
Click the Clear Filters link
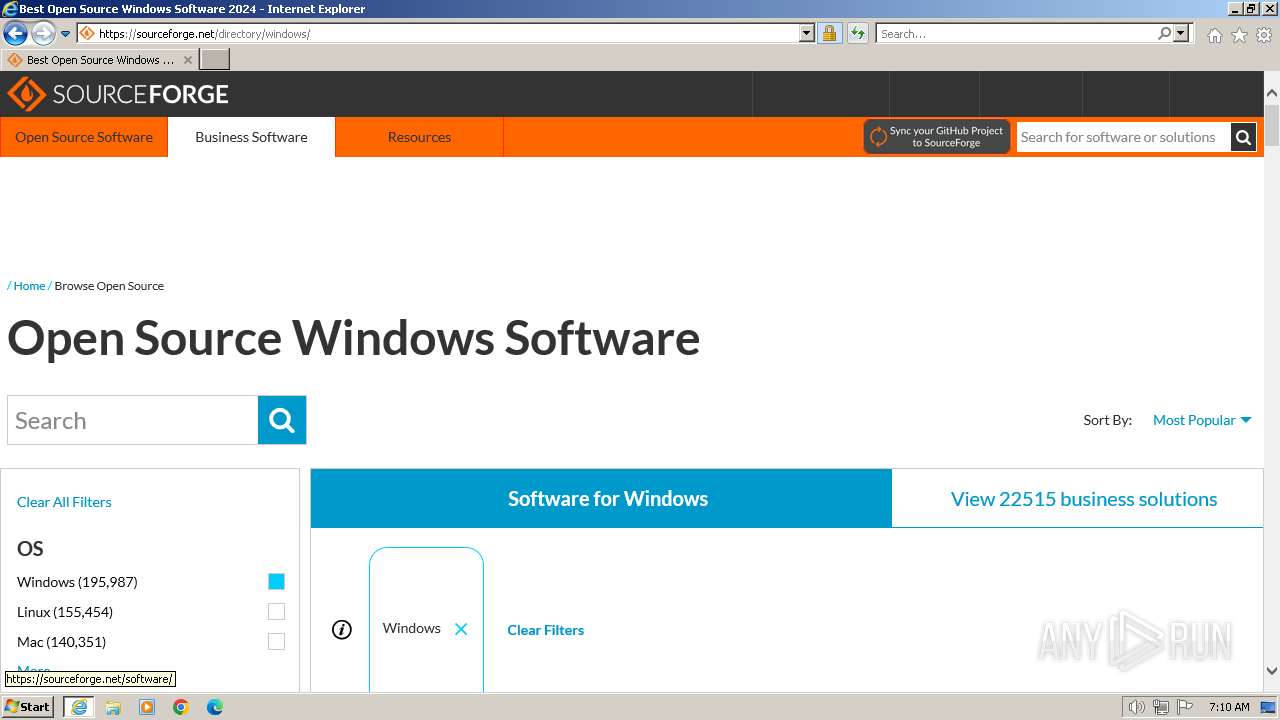(x=545, y=630)
